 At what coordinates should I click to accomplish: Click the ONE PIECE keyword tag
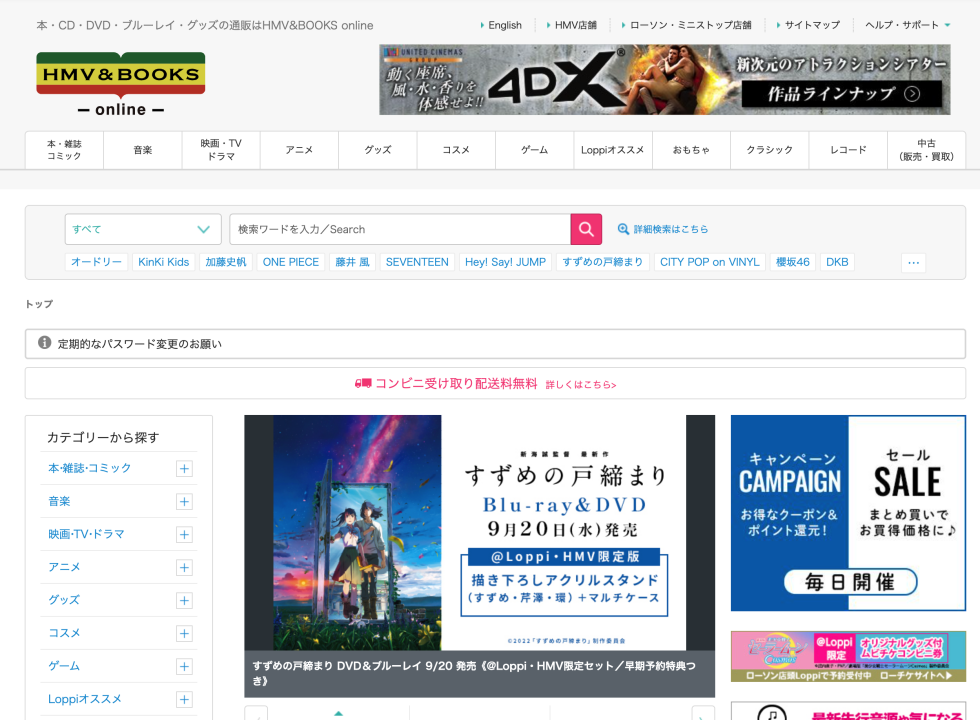click(291, 262)
